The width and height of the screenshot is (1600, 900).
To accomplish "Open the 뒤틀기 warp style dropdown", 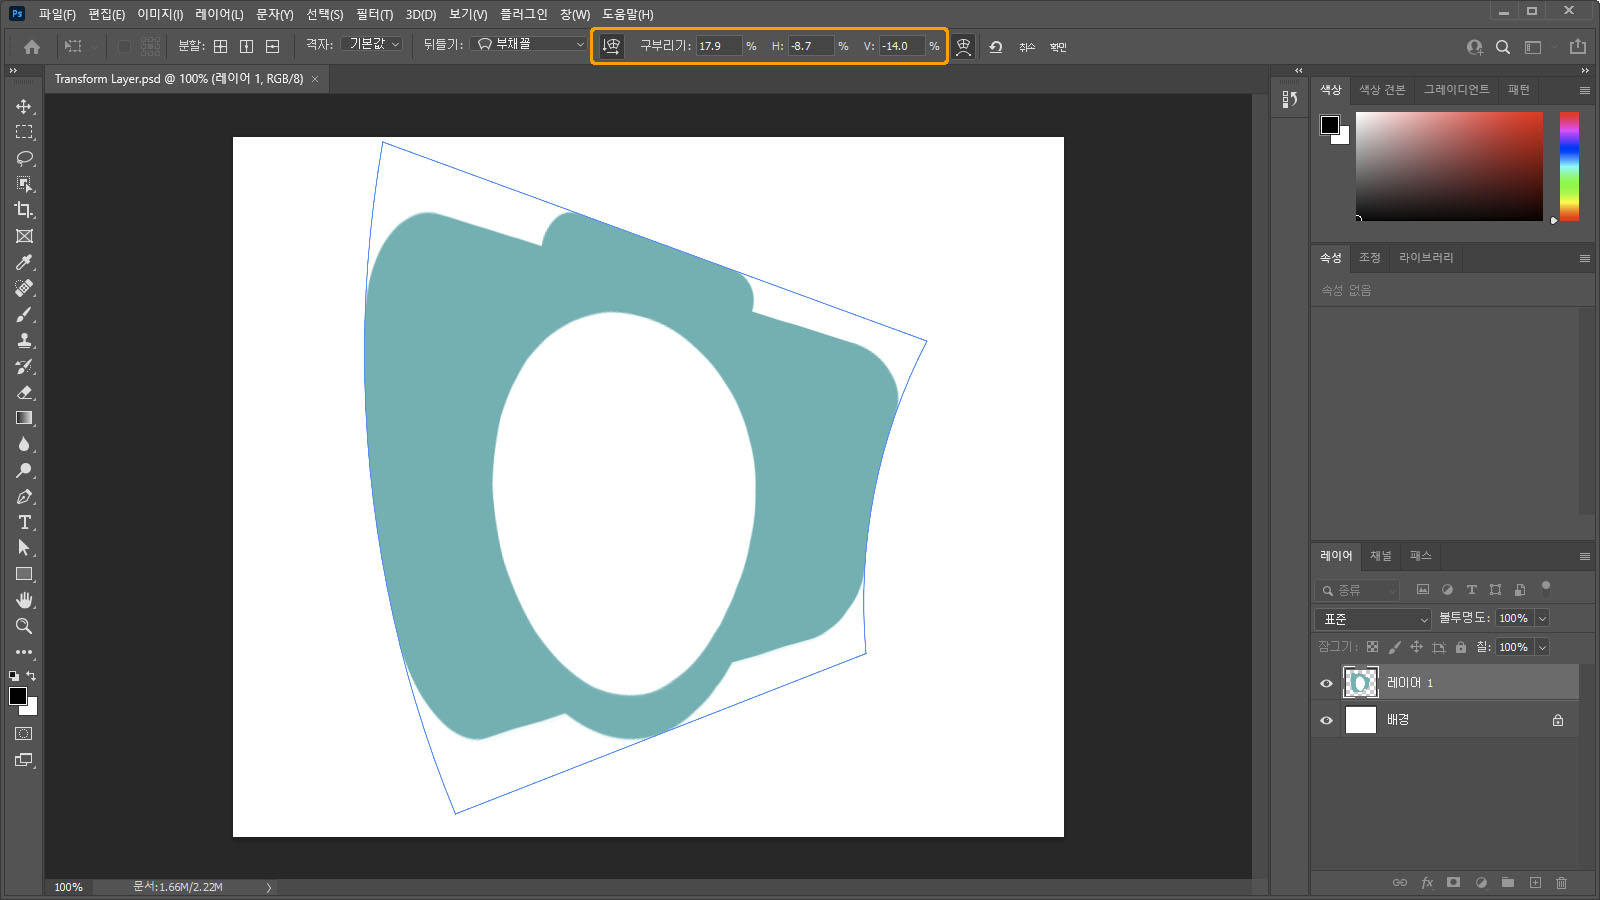I will pos(529,44).
